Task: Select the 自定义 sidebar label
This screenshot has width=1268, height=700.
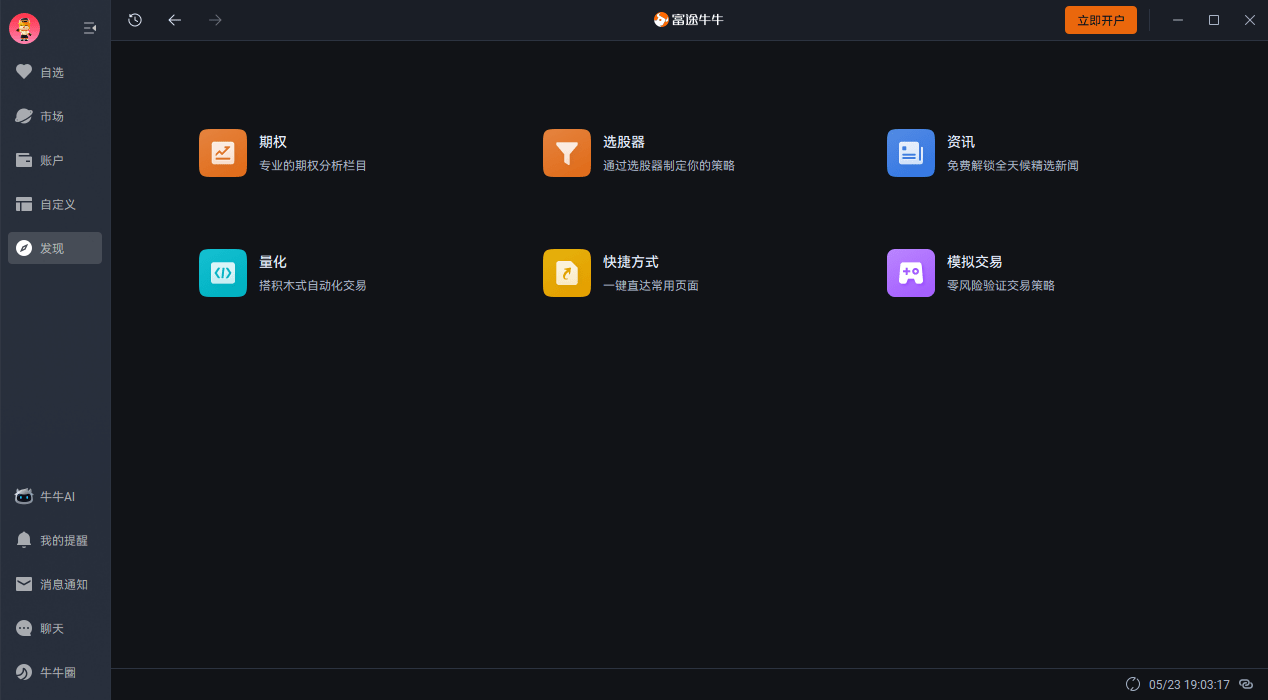Action: coord(58,204)
